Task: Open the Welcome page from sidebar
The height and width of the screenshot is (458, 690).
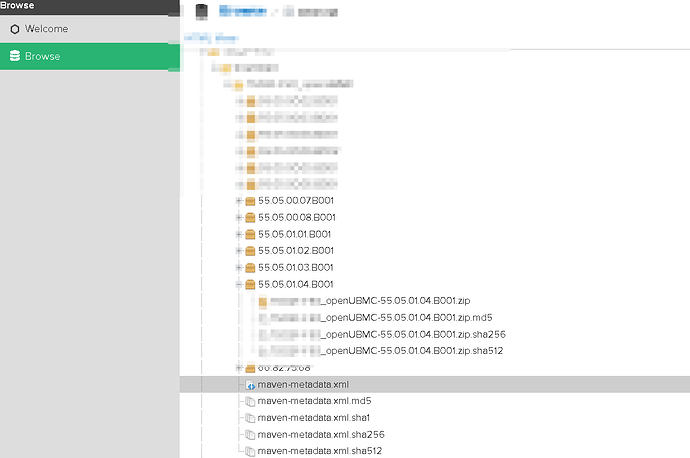Action: tap(46, 29)
